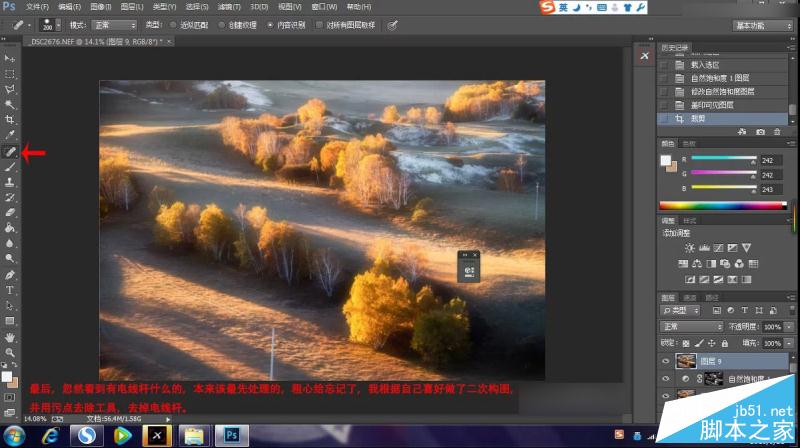This screenshot has width=800, height=448.
Task: Select the 载入选区 history state
Action: point(722,65)
